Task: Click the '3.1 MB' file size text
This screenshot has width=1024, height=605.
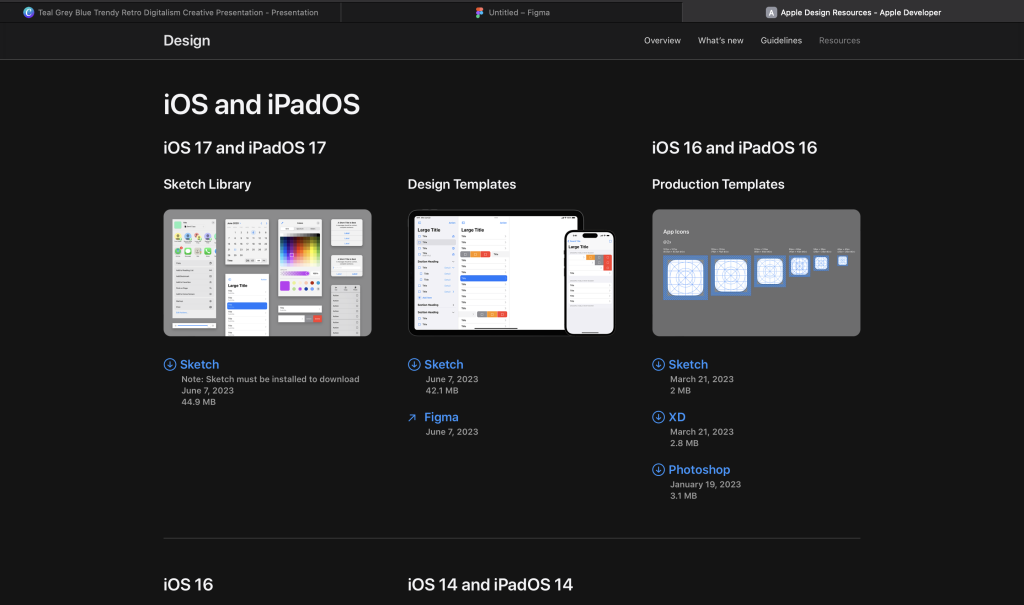Action: point(683,496)
